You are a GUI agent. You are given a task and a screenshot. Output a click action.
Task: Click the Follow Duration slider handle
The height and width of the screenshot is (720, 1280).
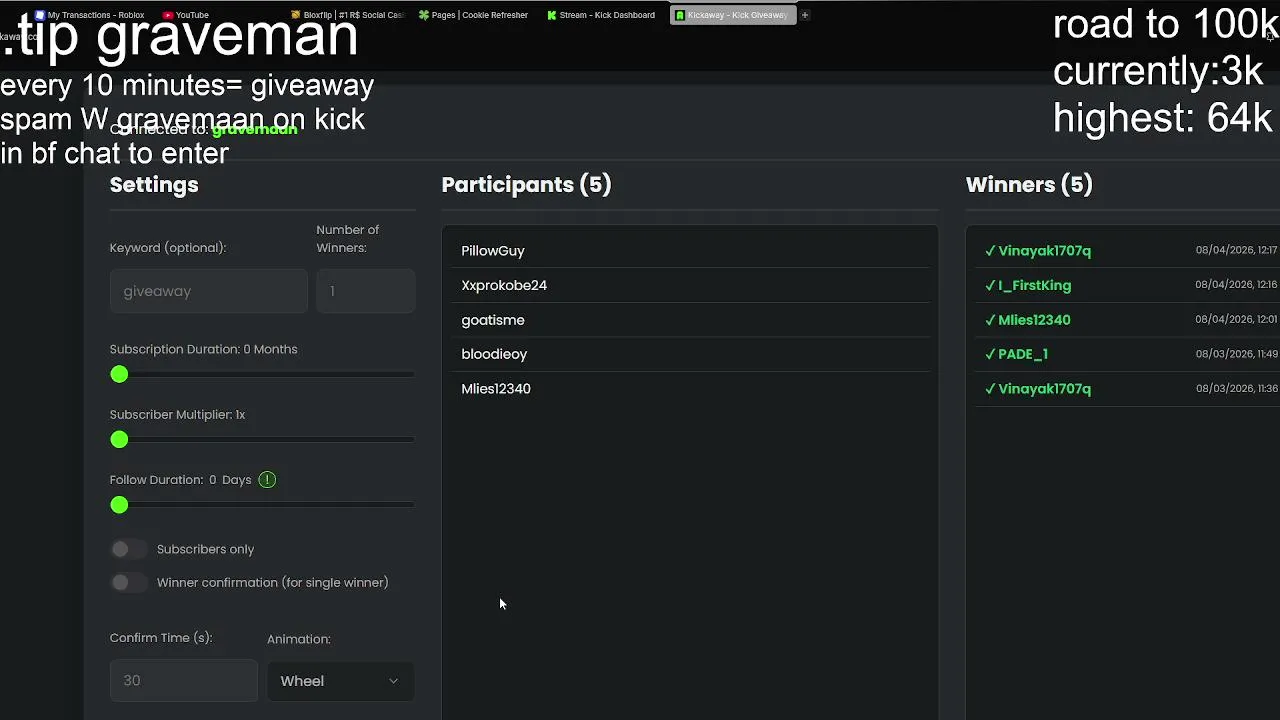(x=119, y=505)
